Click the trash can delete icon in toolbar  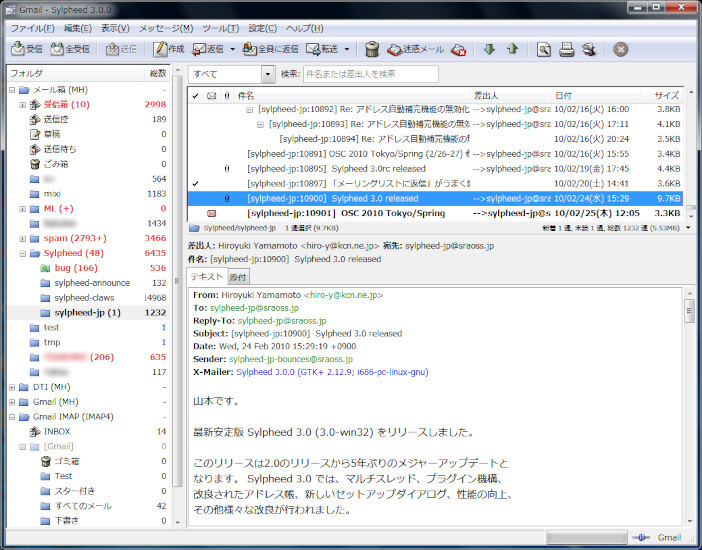click(372, 49)
